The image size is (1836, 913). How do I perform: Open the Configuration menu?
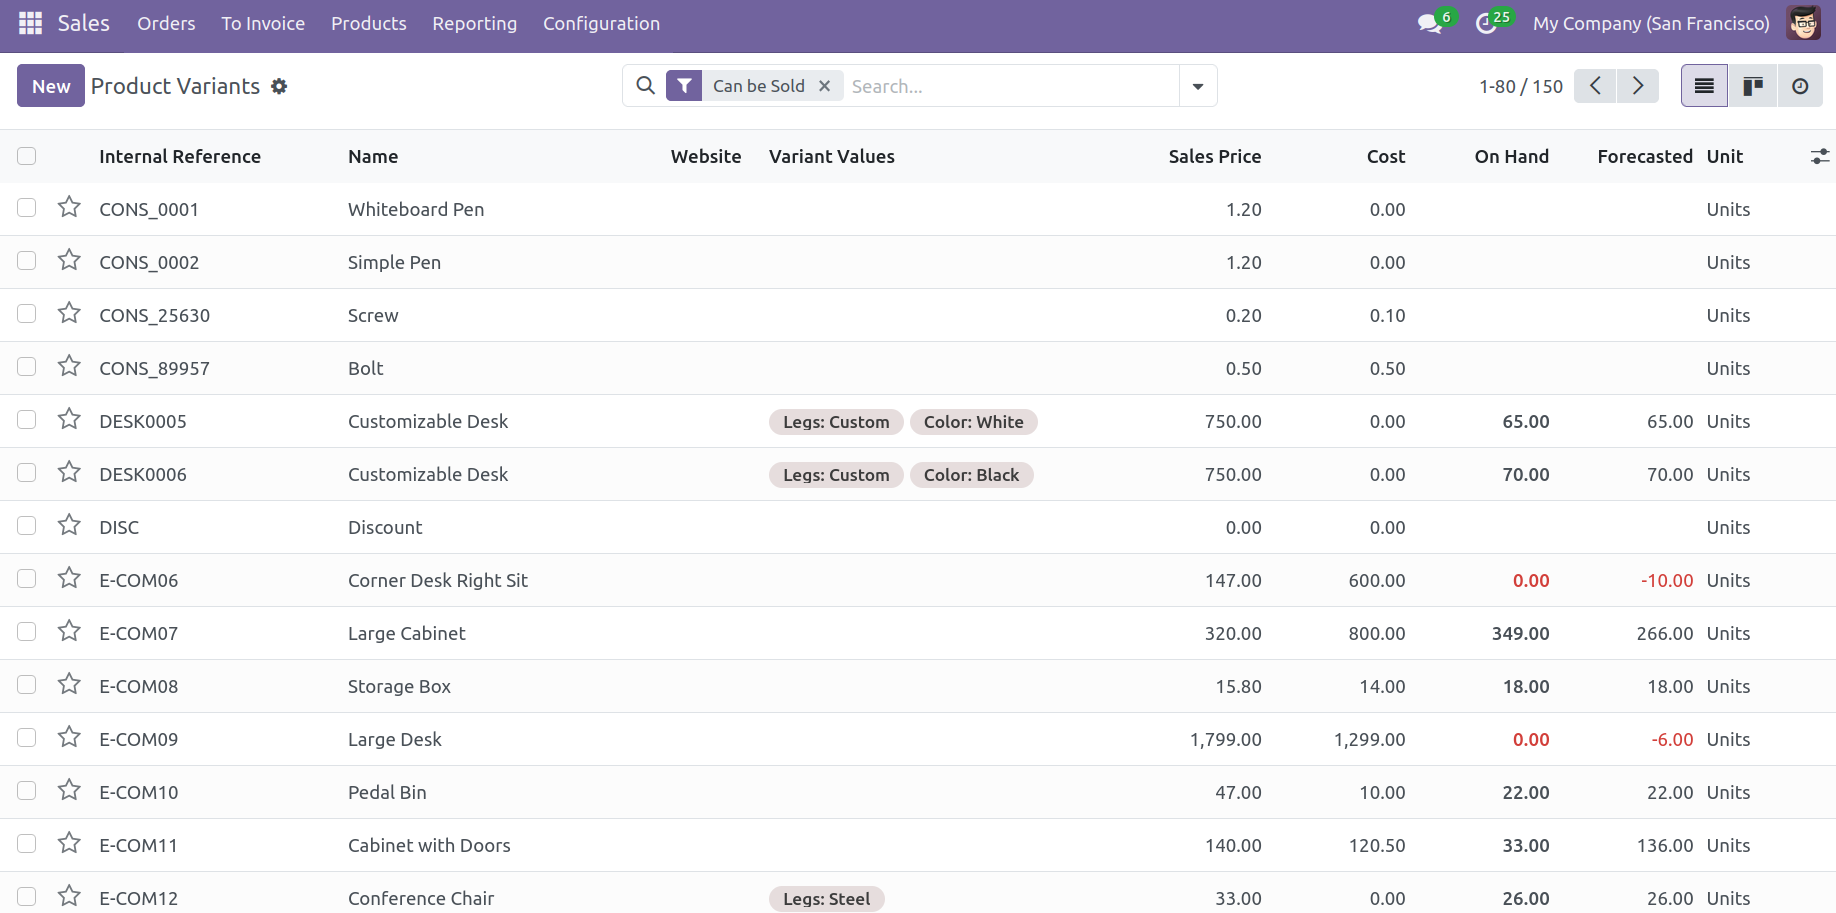(601, 23)
